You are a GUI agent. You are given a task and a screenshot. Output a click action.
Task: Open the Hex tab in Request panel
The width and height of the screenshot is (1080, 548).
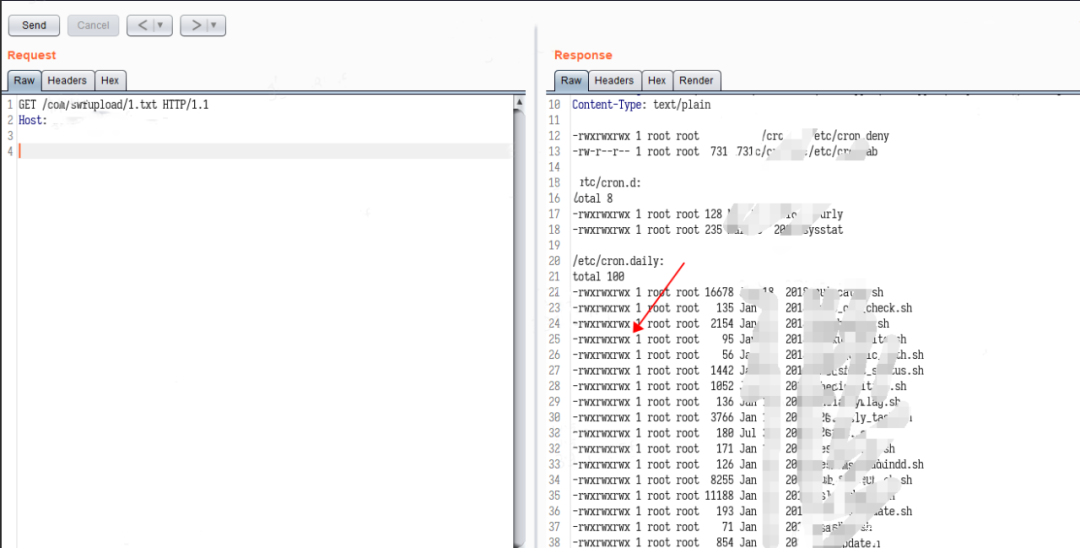110,80
